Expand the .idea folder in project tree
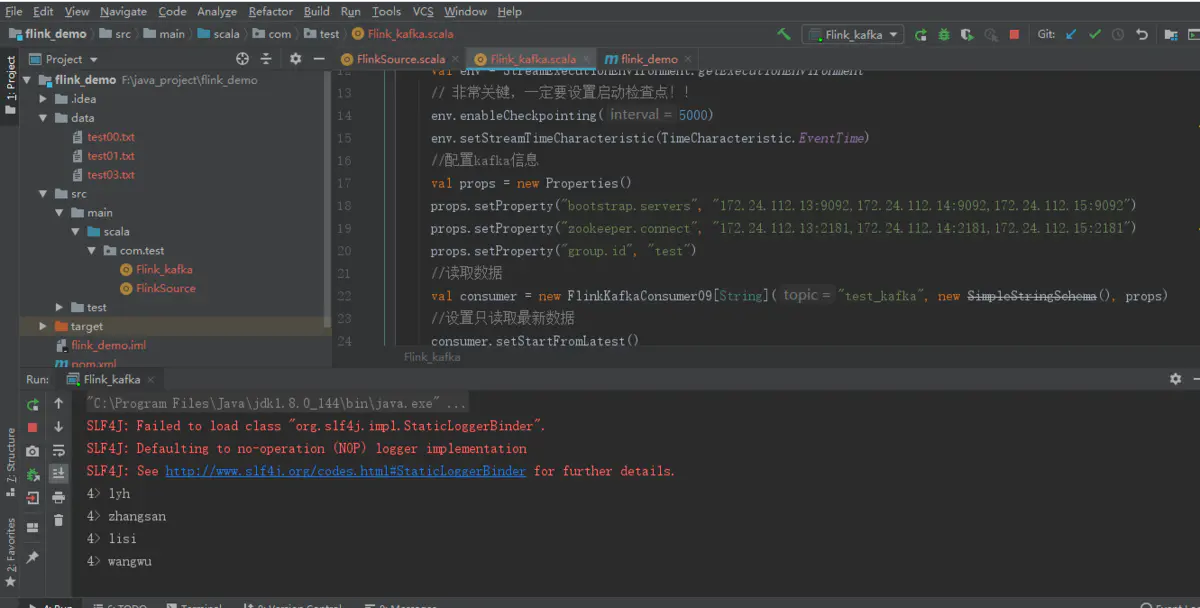The height and width of the screenshot is (608, 1200). point(43,99)
